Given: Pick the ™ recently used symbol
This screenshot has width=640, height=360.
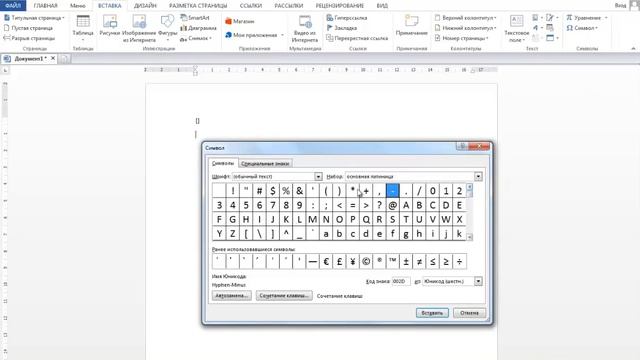Looking at the screenshot, I should pos(392,262).
